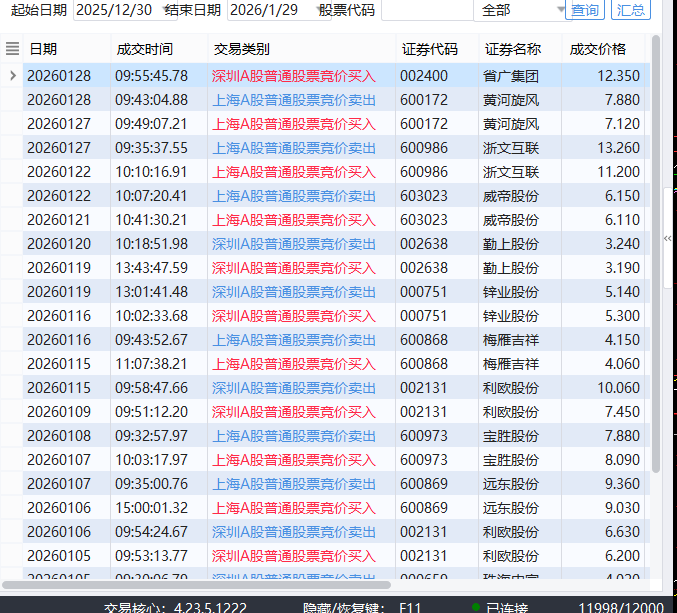This screenshot has height=613, width=677.
Task: Select price cell 6.630 for 利欧股份
Action: pyautogui.click(x=604, y=531)
